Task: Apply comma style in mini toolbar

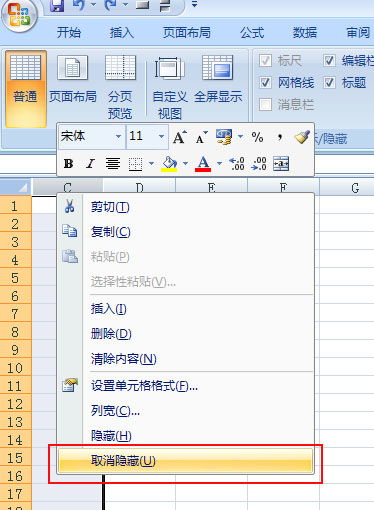Action: click(x=280, y=137)
